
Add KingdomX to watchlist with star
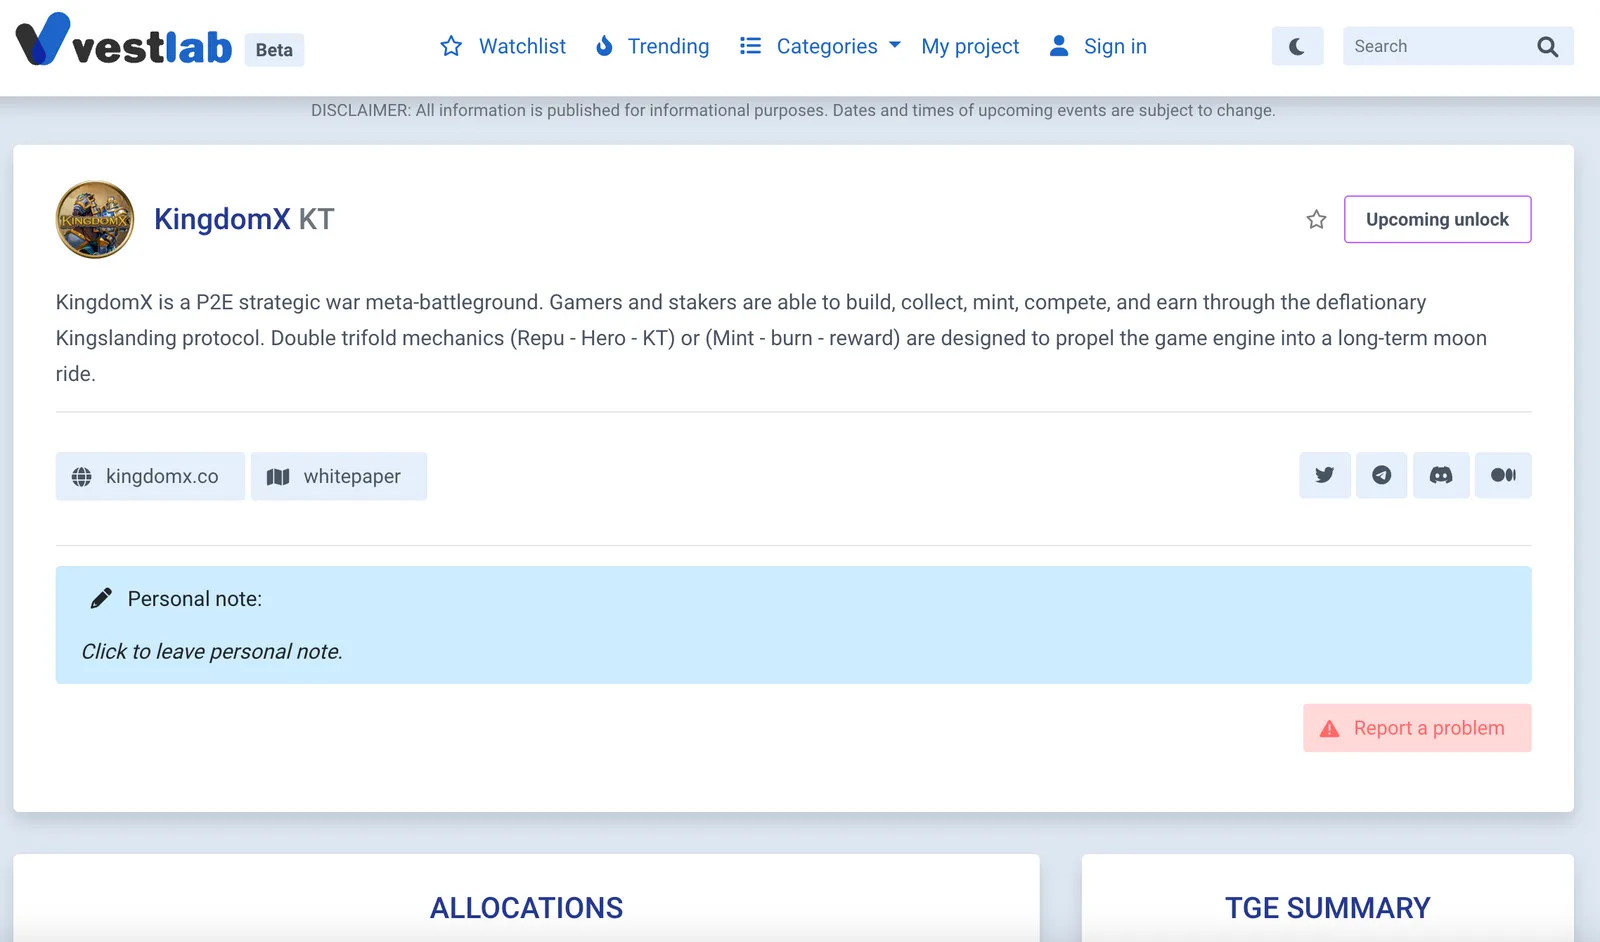coord(1316,219)
